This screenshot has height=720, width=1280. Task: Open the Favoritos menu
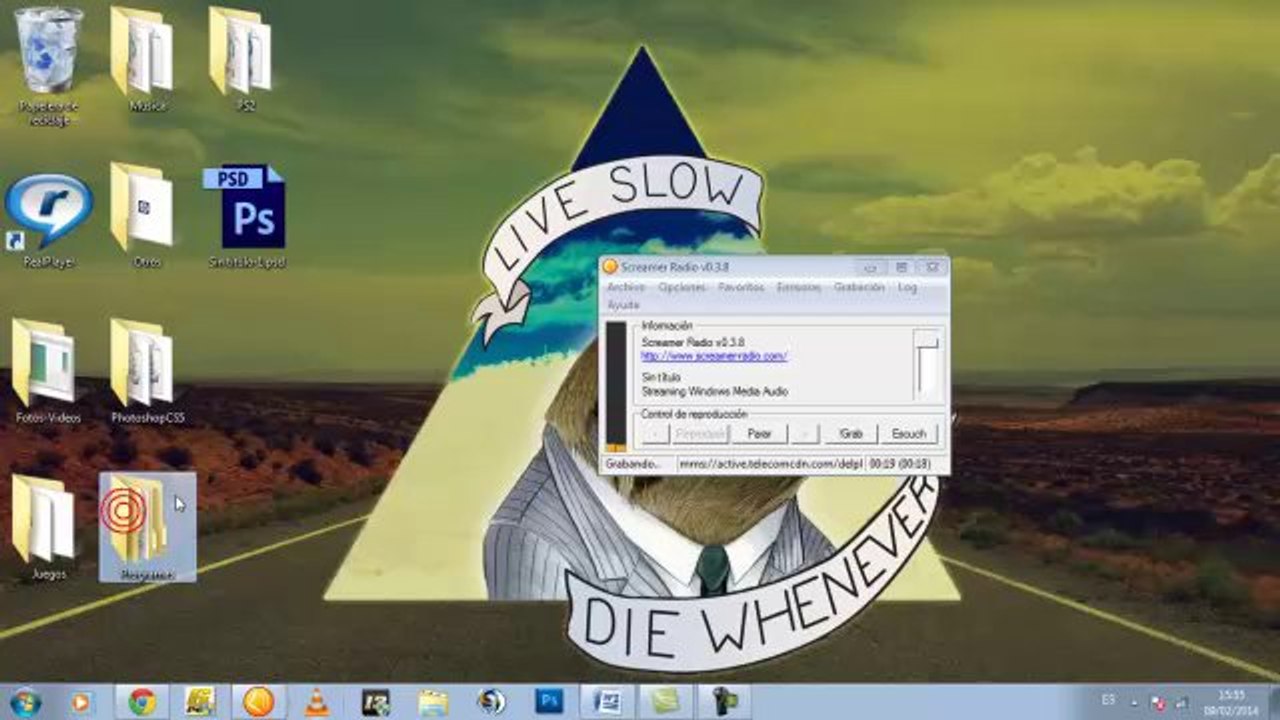741,287
